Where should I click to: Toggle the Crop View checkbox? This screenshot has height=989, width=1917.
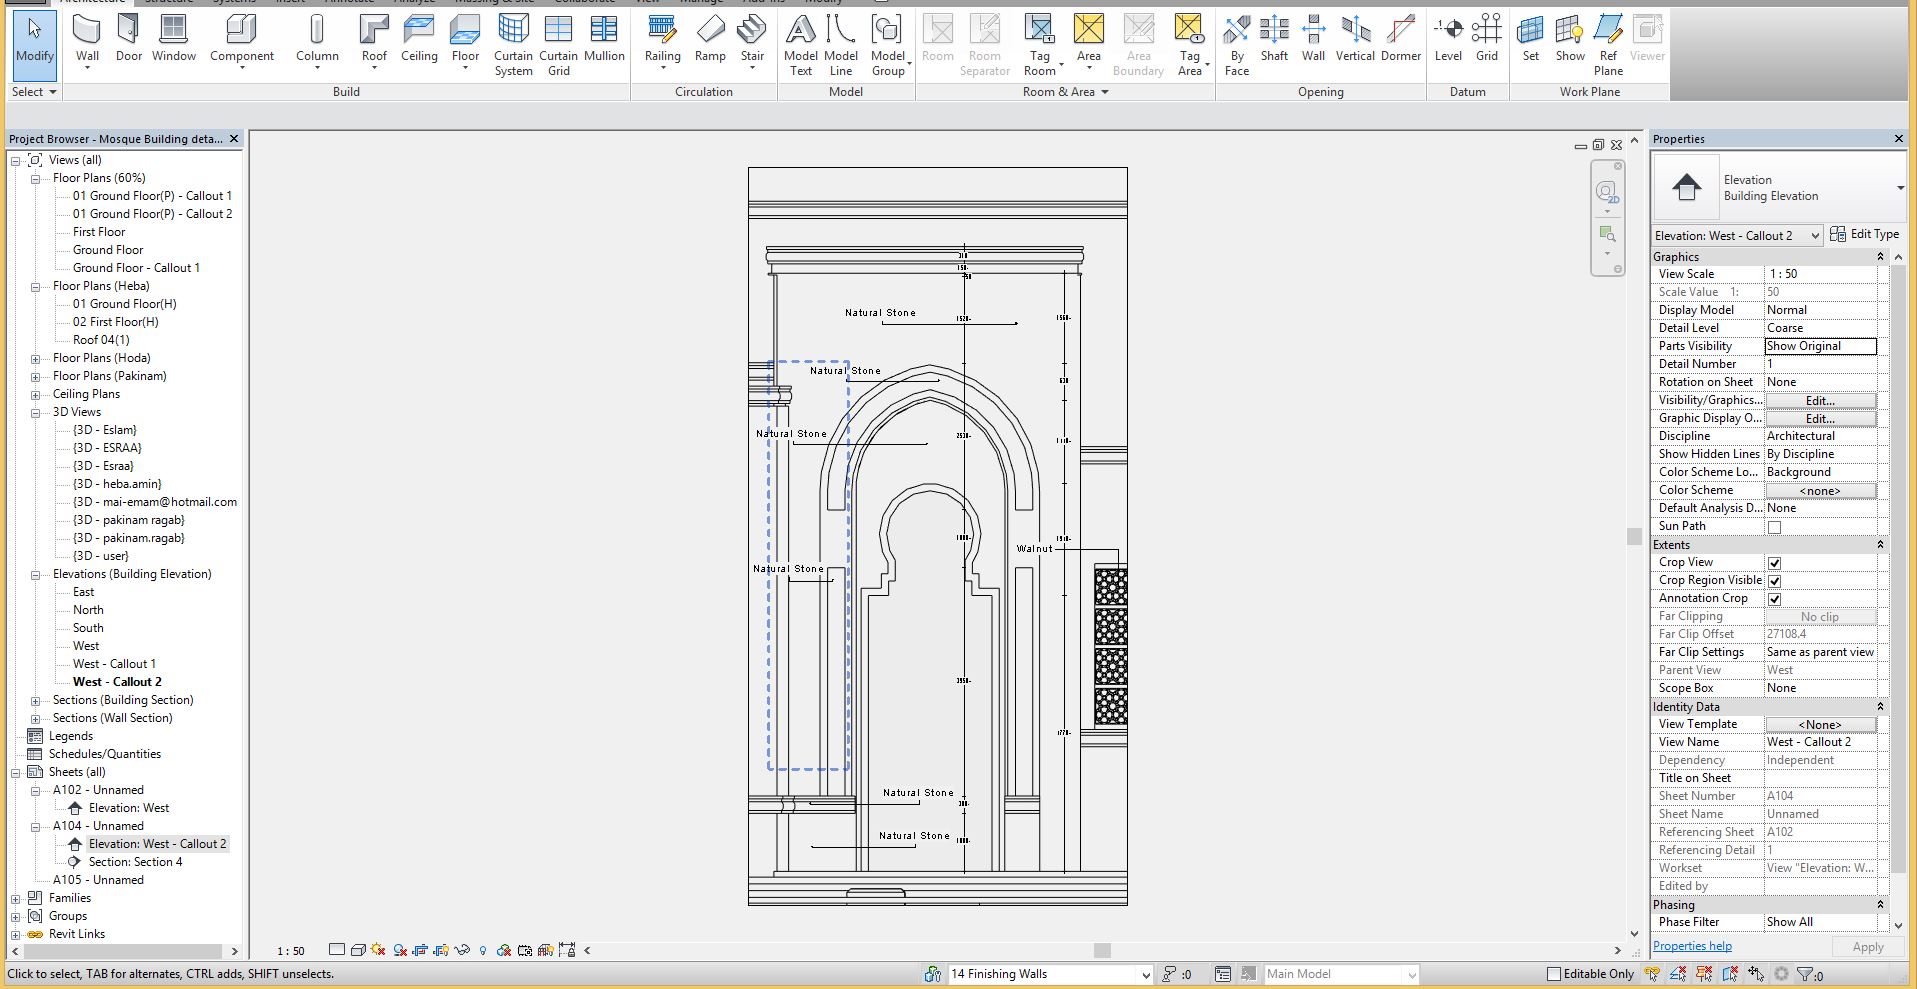click(1774, 563)
